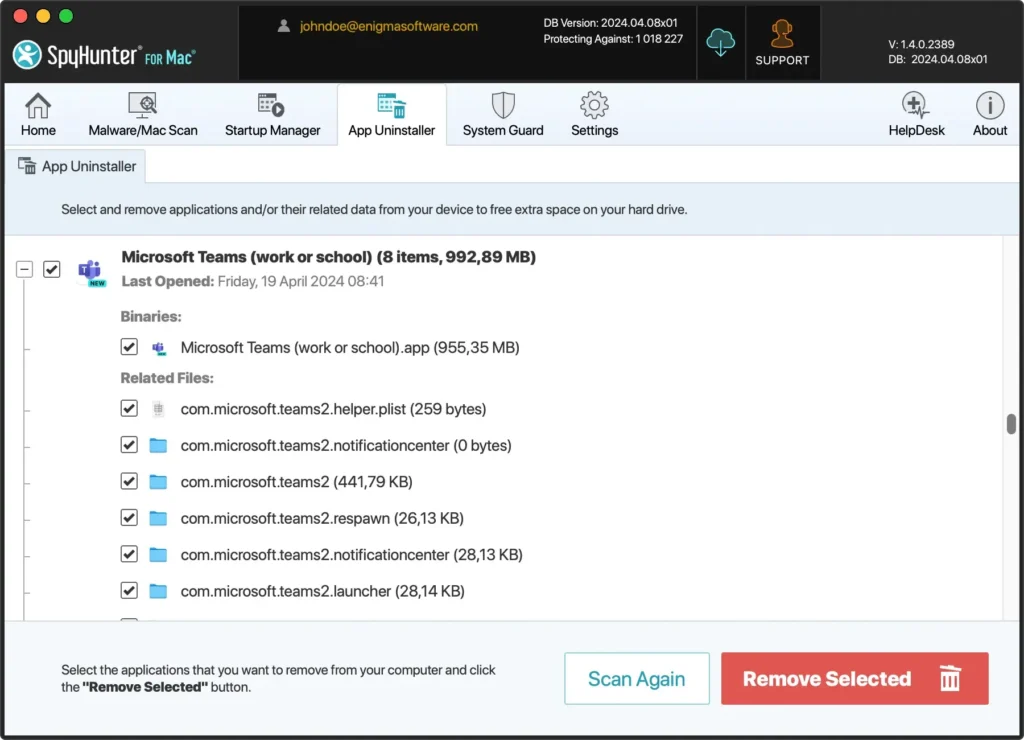This screenshot has height=740, width=1024.
Task: Click the Teams .app binary icon
Action: coord(159,348)
